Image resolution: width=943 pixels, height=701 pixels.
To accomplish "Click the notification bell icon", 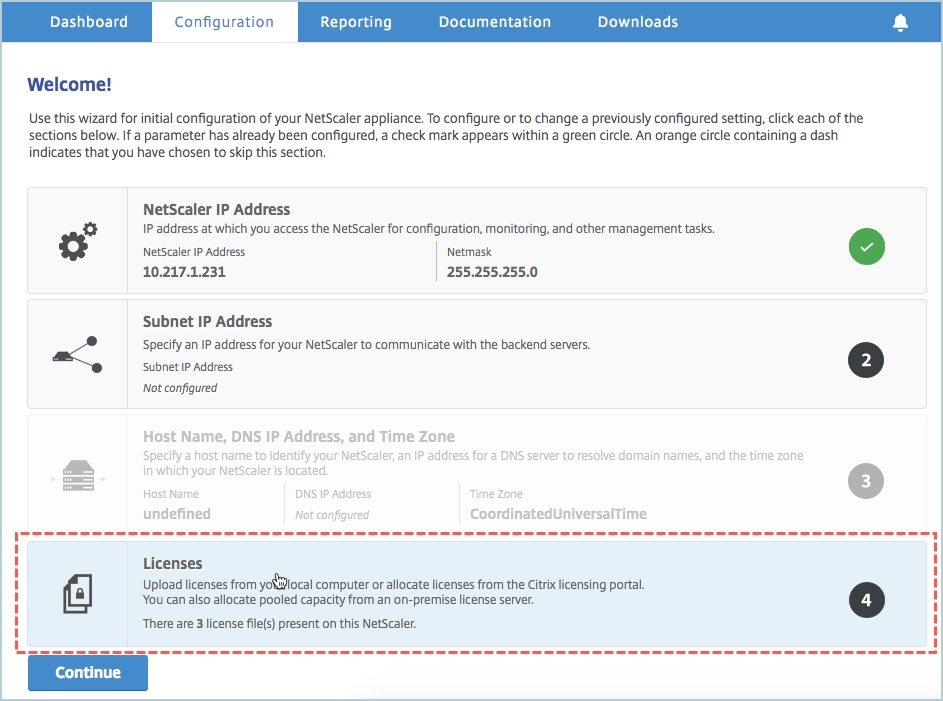I will (900, 23).
